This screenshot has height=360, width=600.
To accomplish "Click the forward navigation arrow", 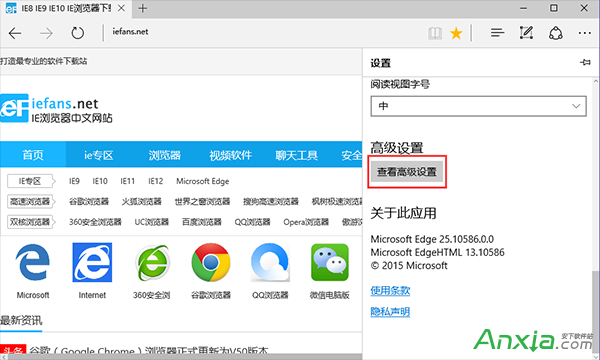I will coord(46,33).
